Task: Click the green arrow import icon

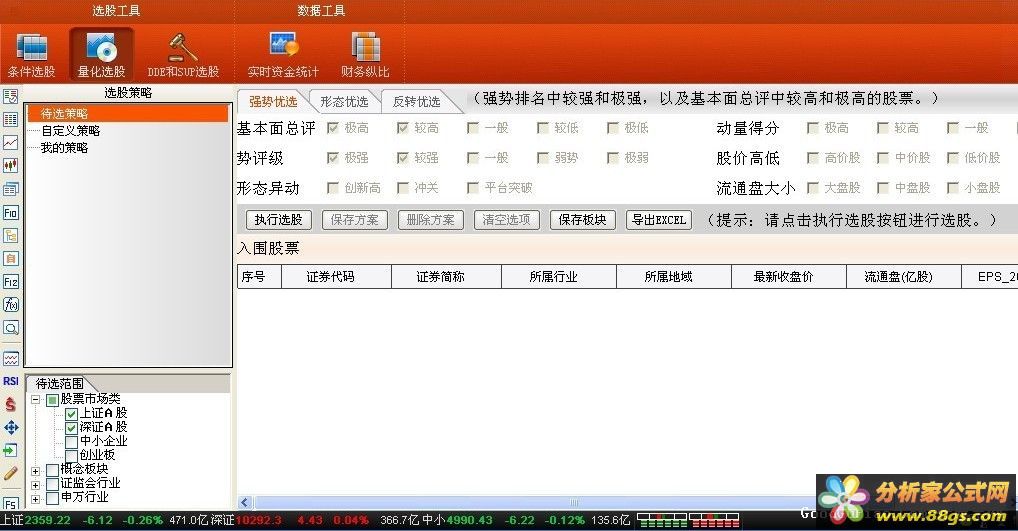Action: coord(10,451)
